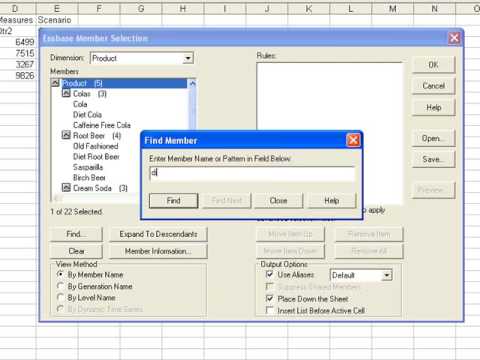Image resolution: width=480 pixels, height=360 pixels.
Task: Select Birch Beer member
Action: tap(89, 178)
